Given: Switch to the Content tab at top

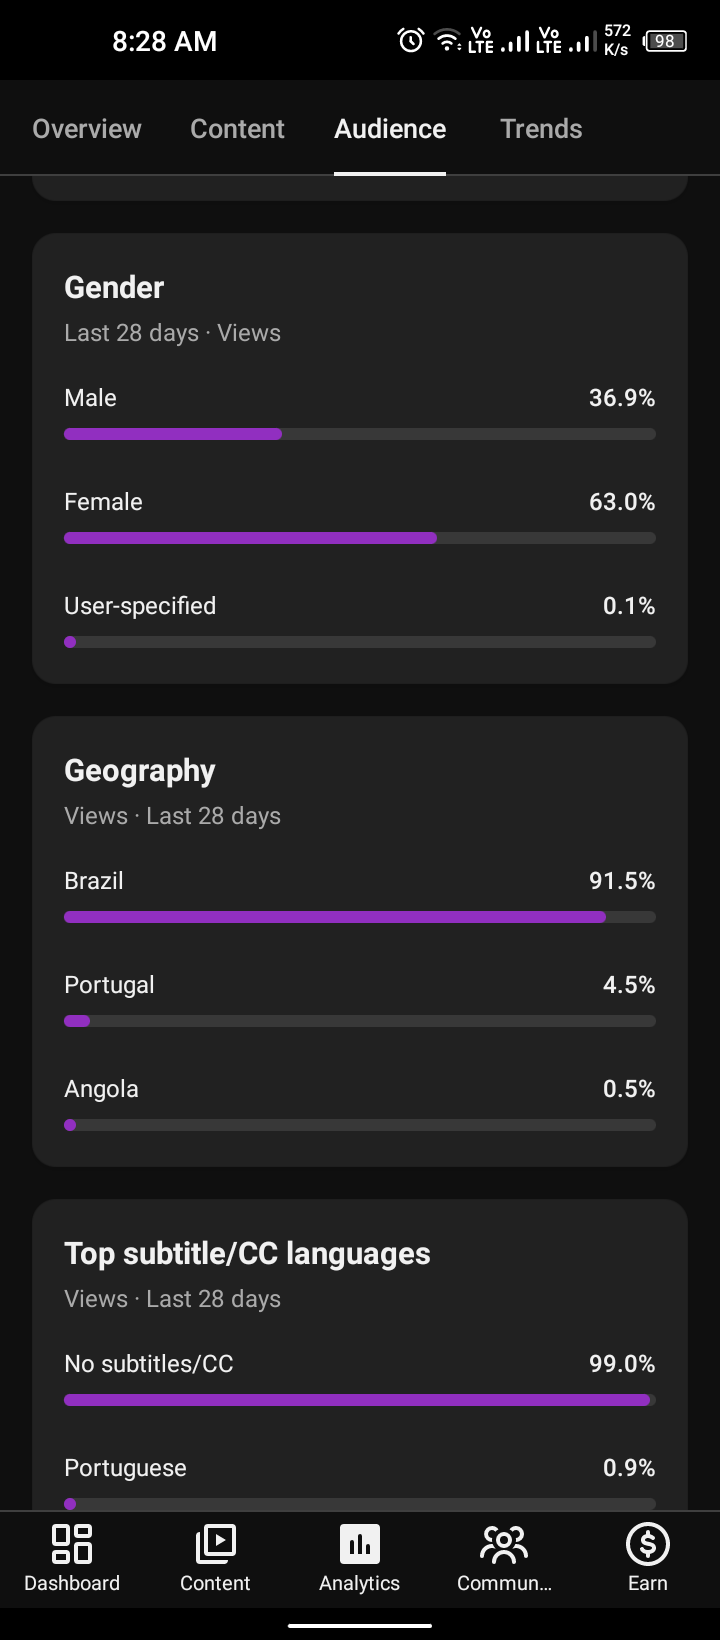Looking at the screenshot, I should 237,129.
